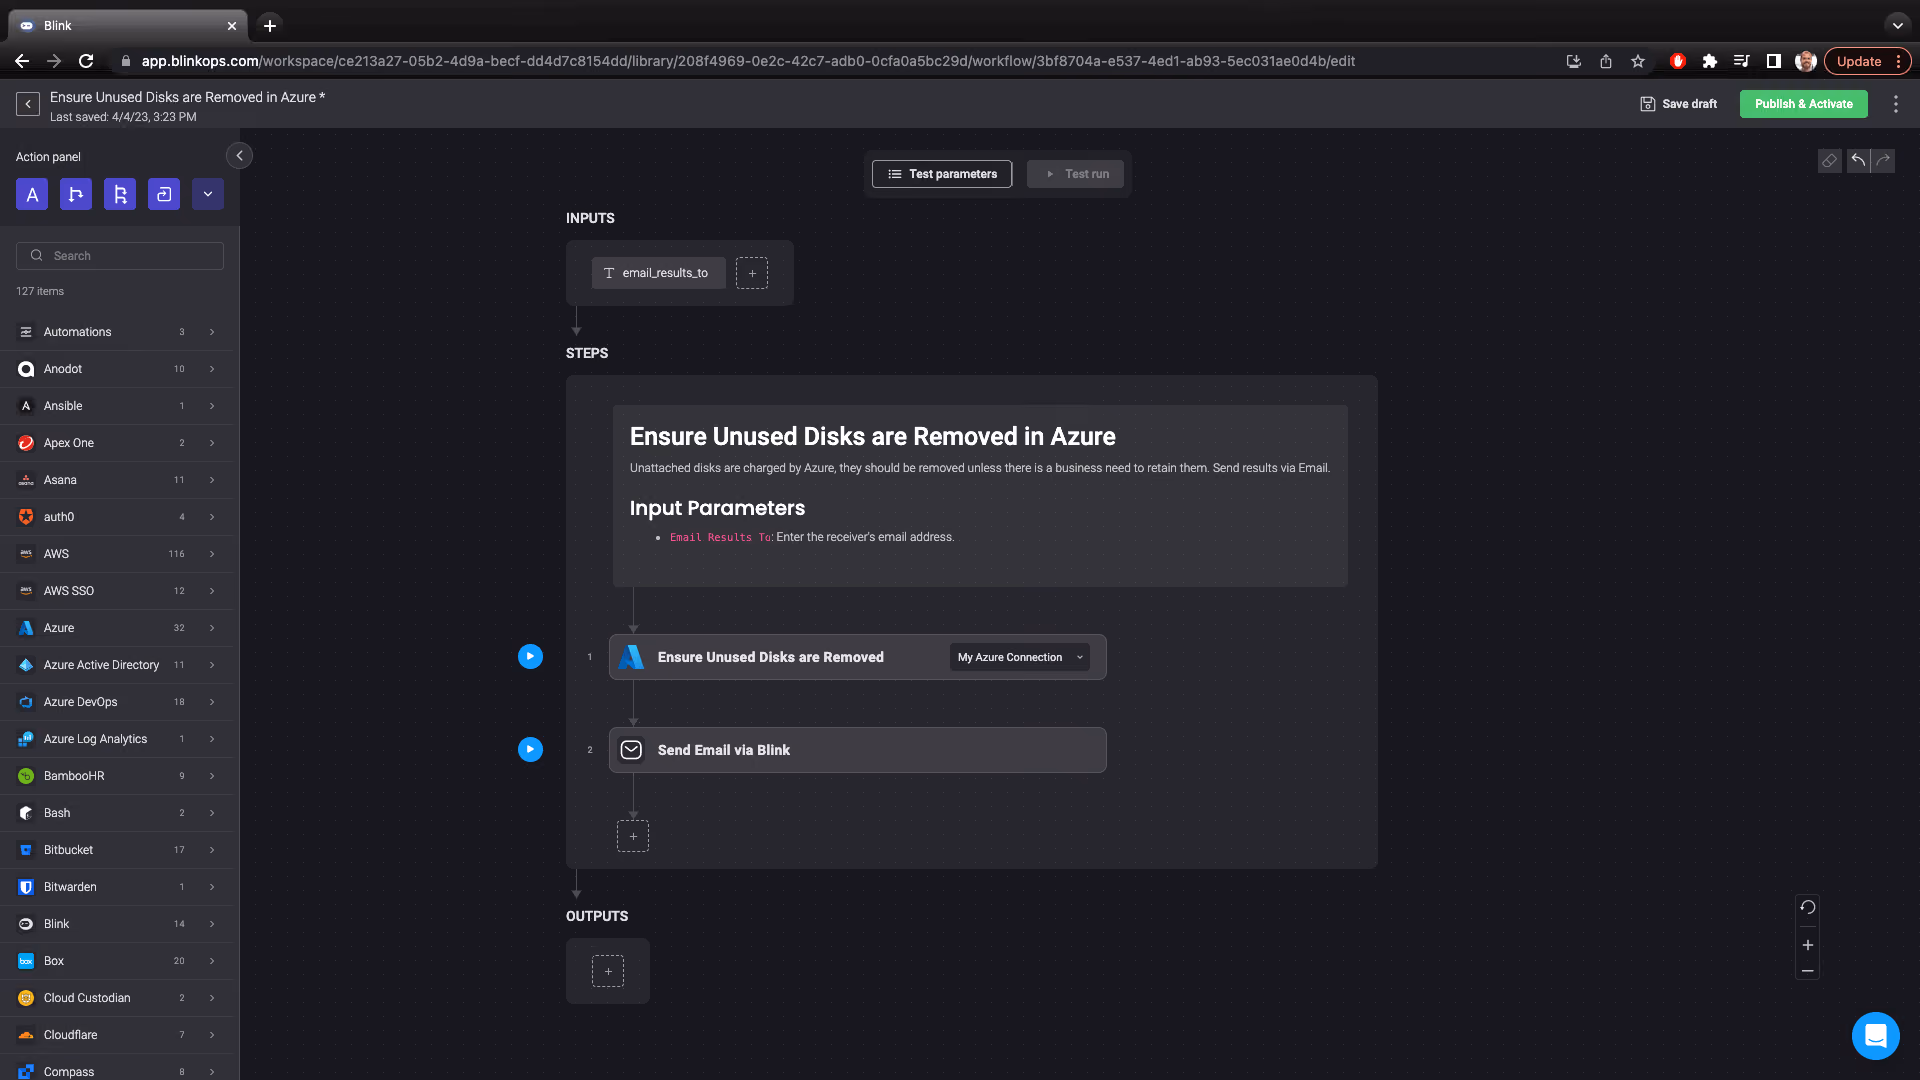Open the action-type dropdown arrow in Action panel
Image resolution: width=1920 pixels, height=1080 pixels.
pos(208,194)
